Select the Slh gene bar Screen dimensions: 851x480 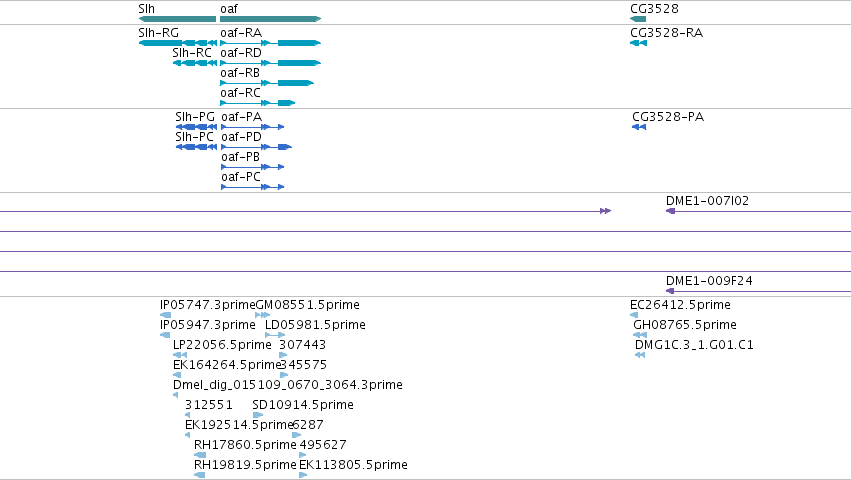177,19
